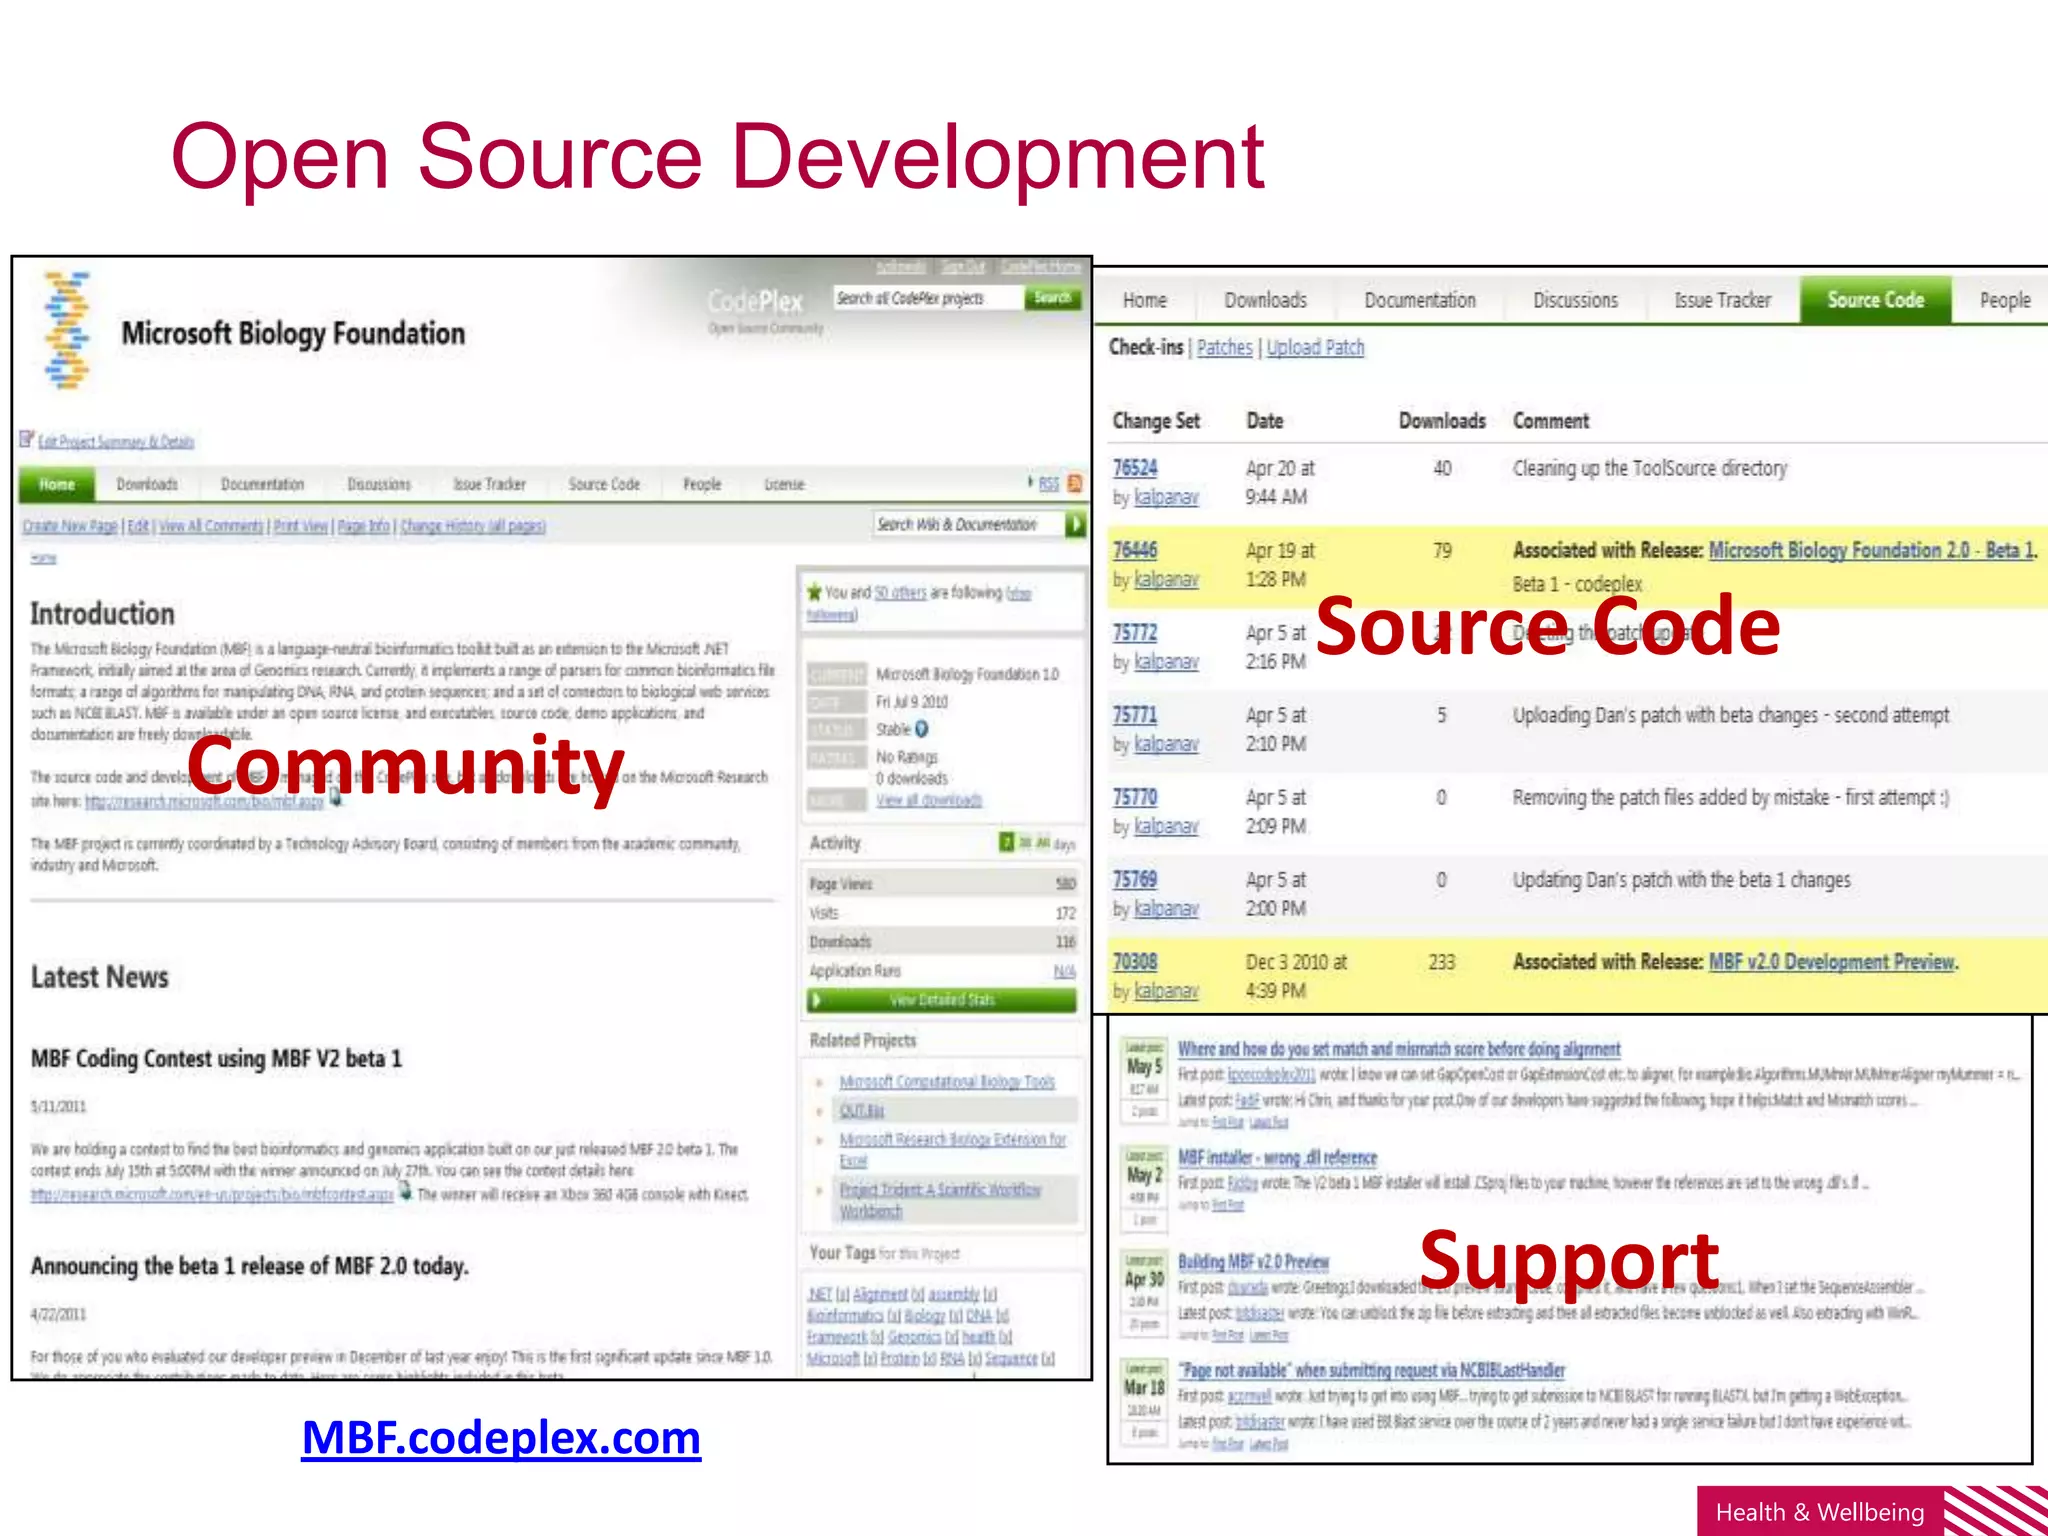Open Microsoft Biology Foundation 2.0 - Beta 1 release link

[x=1871, y=550]
